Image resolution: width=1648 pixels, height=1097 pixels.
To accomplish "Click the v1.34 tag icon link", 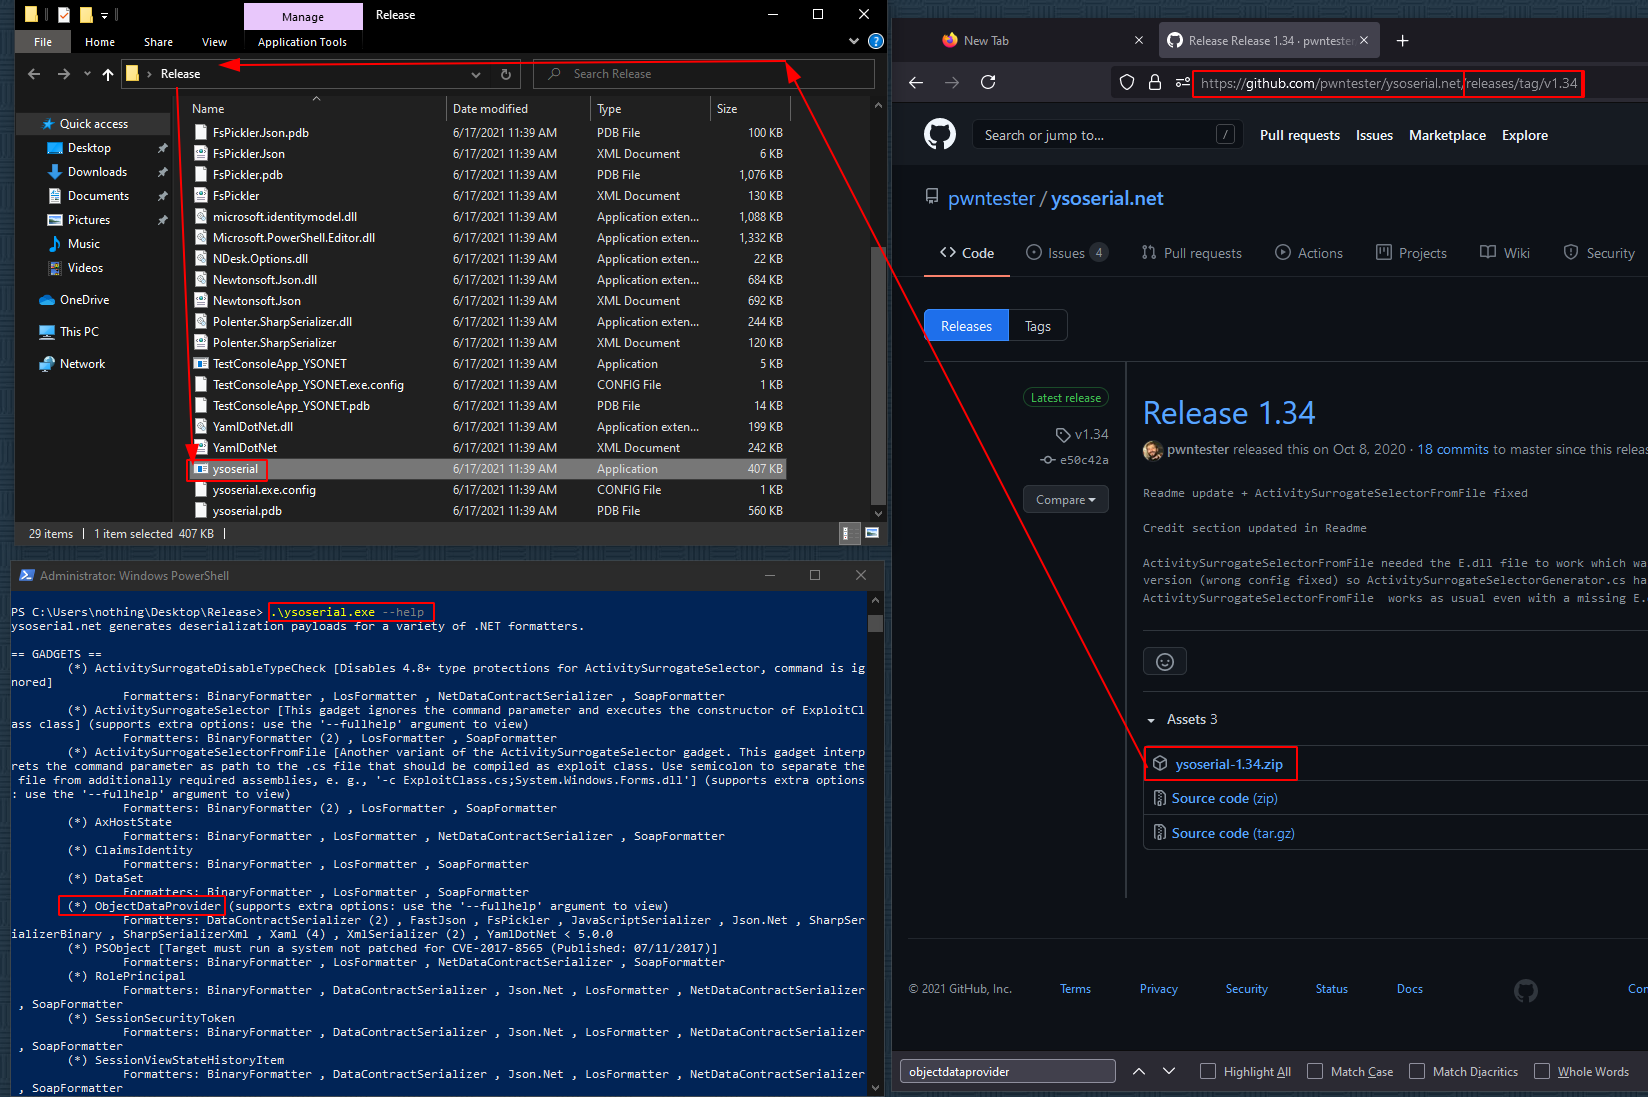I will [1082, 434].
